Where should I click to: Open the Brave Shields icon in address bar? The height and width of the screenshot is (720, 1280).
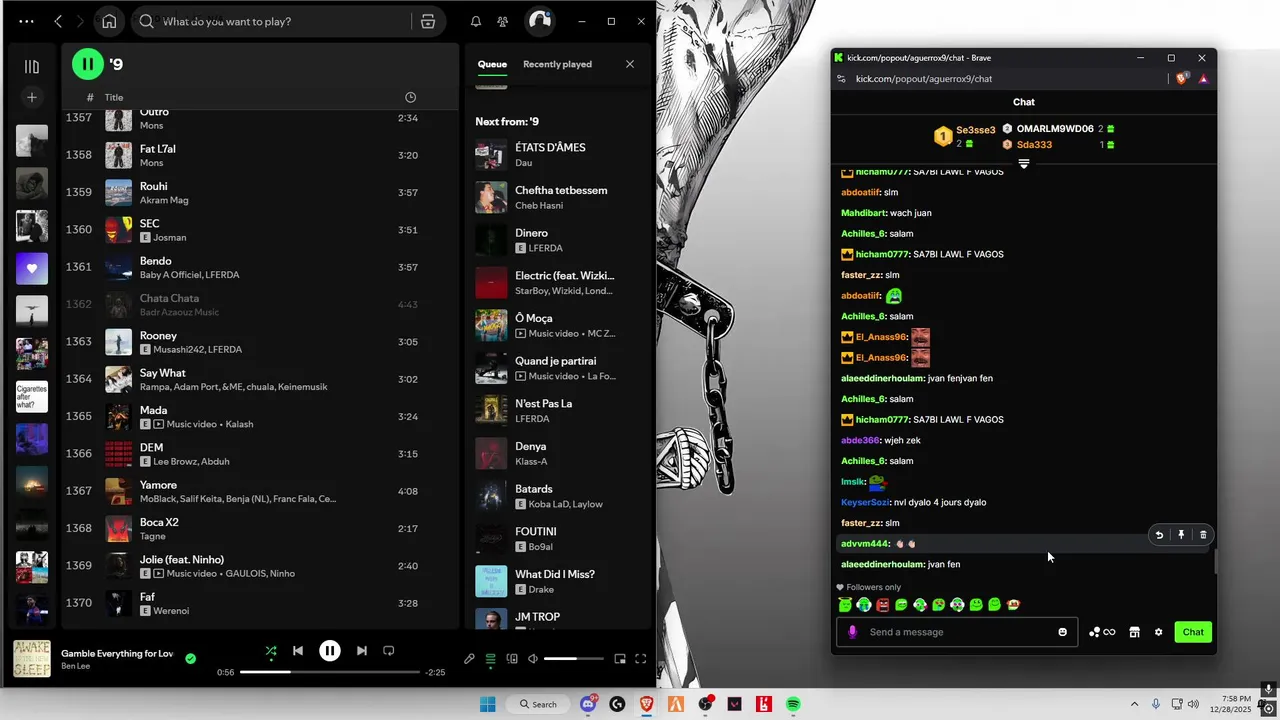(x=1183, y=78)
